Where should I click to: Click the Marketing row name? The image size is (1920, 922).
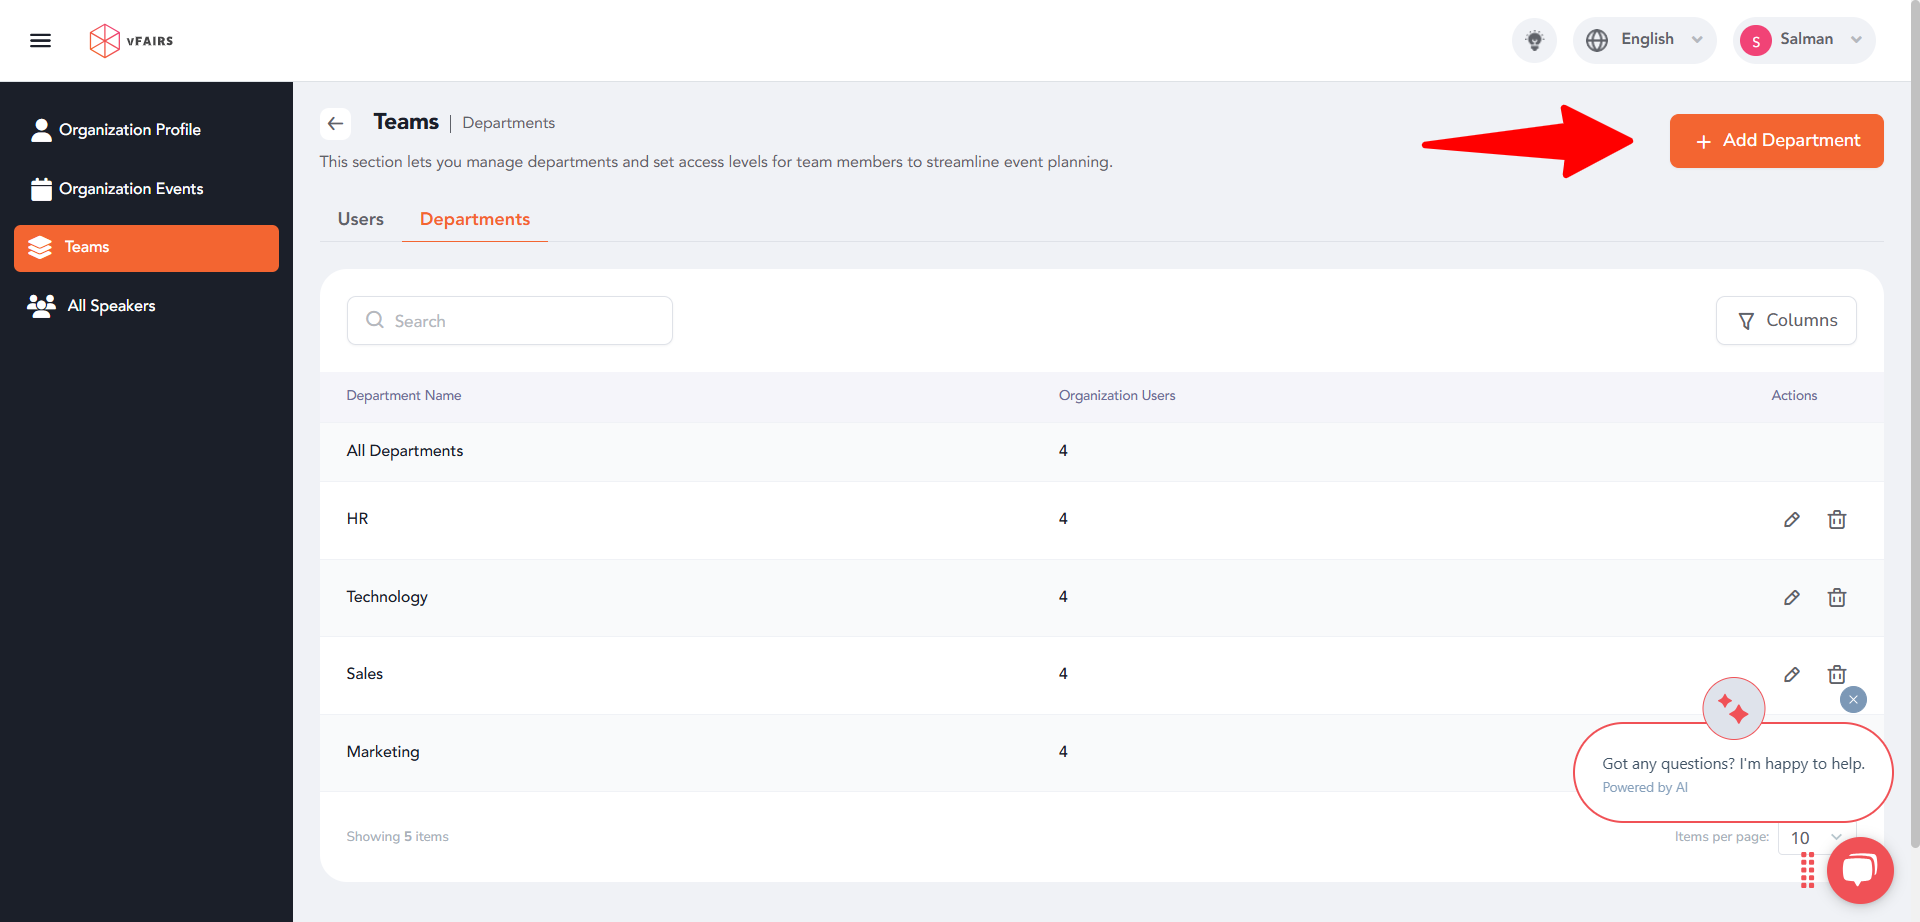(383, 752)
